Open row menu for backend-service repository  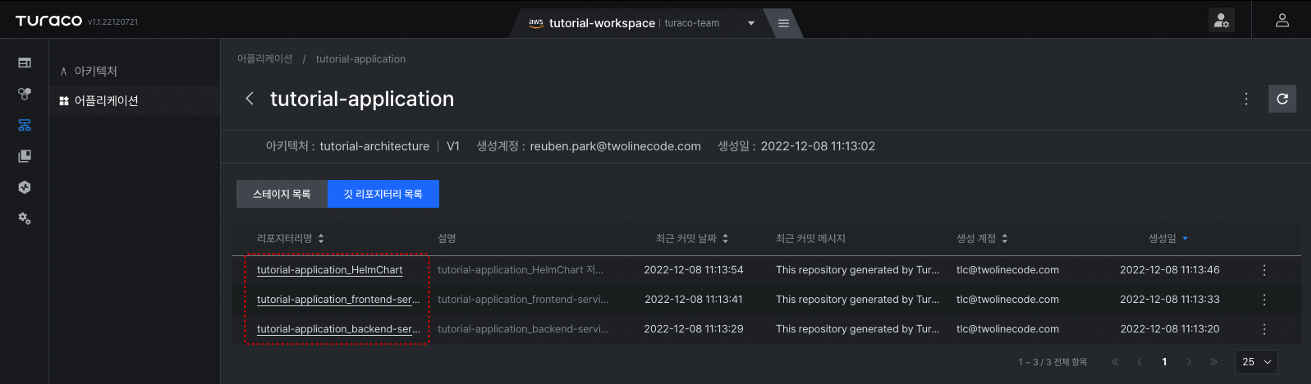(1264, 329)
